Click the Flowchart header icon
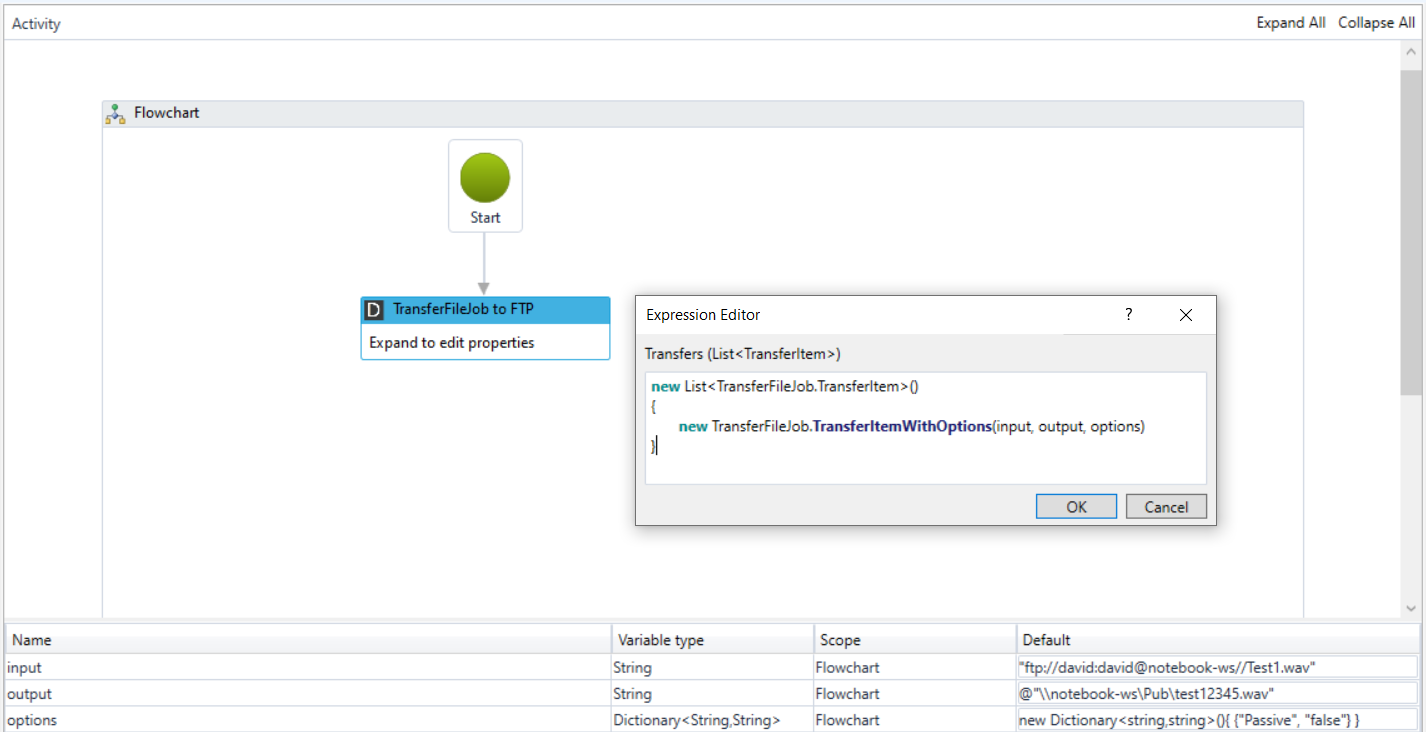 pyautogui.click(x=115, y=114)
